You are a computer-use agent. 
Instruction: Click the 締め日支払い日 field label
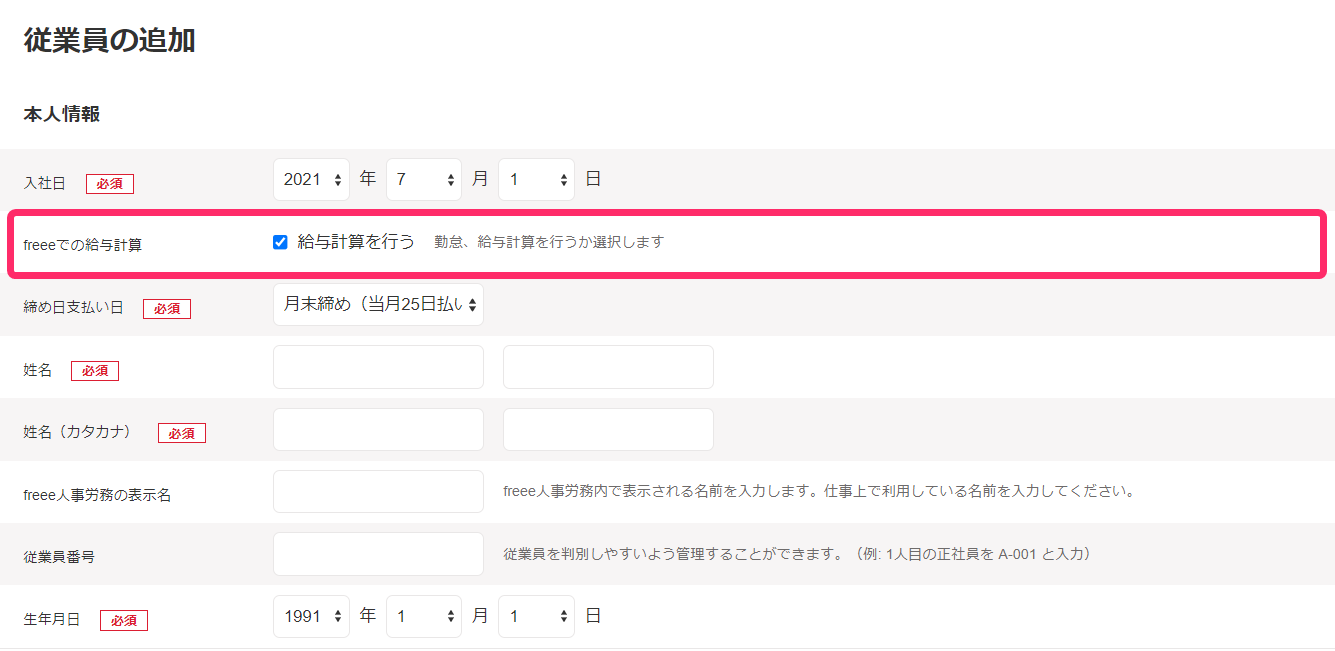point(73,308)
